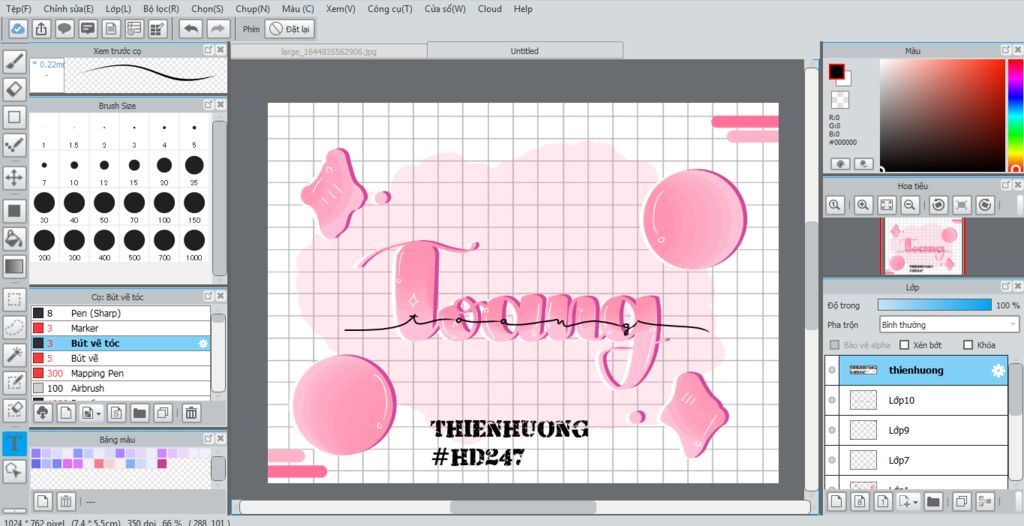Switch to the large_1644835562906.jpg tab
This screenshot has width=1024, height=526.
tap(328, 52)
